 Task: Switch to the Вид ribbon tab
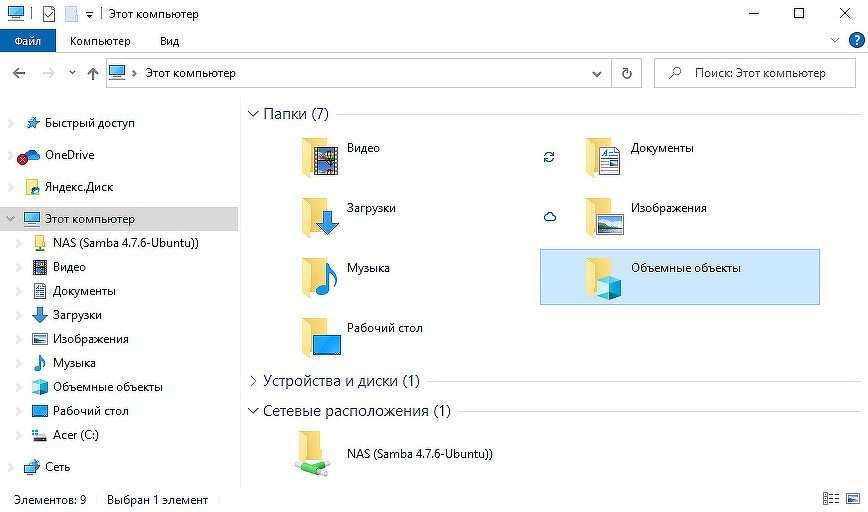[x=169, y=41]
